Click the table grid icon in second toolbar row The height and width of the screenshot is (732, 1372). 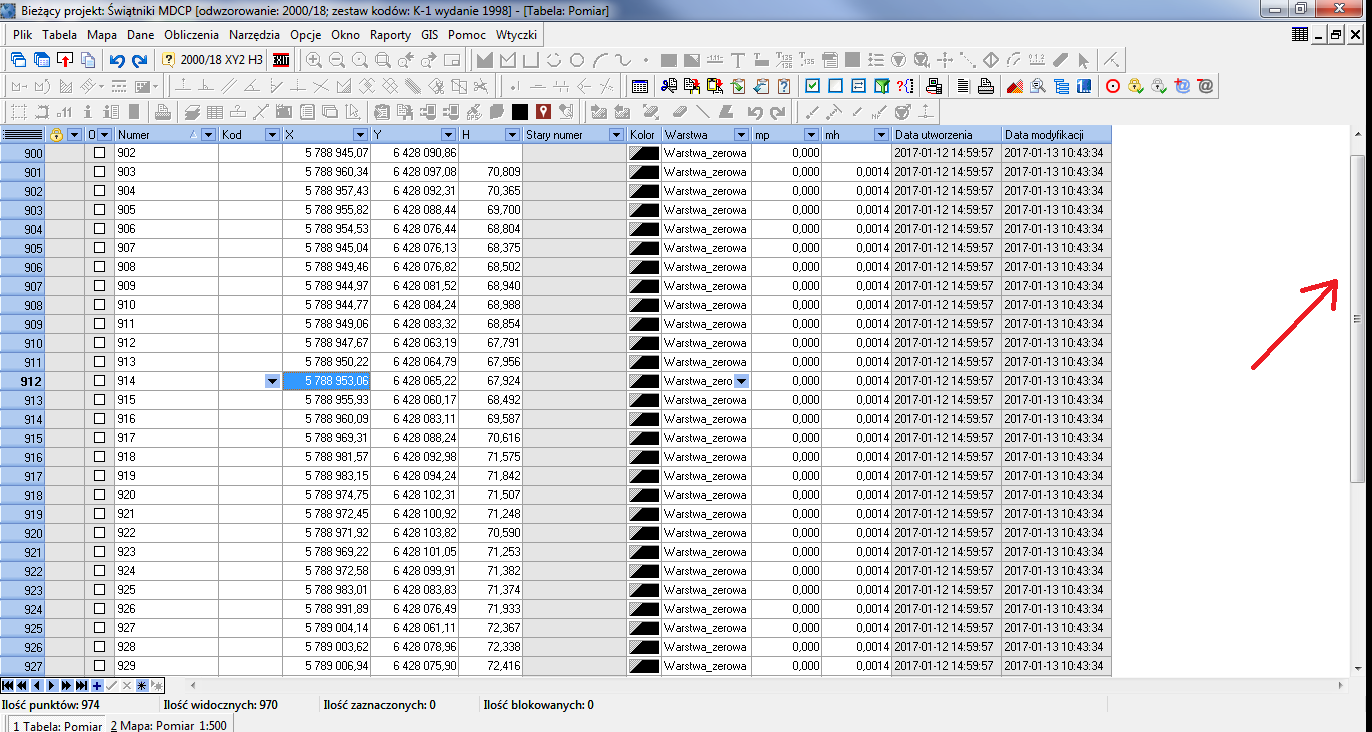(x=638, y=86)
